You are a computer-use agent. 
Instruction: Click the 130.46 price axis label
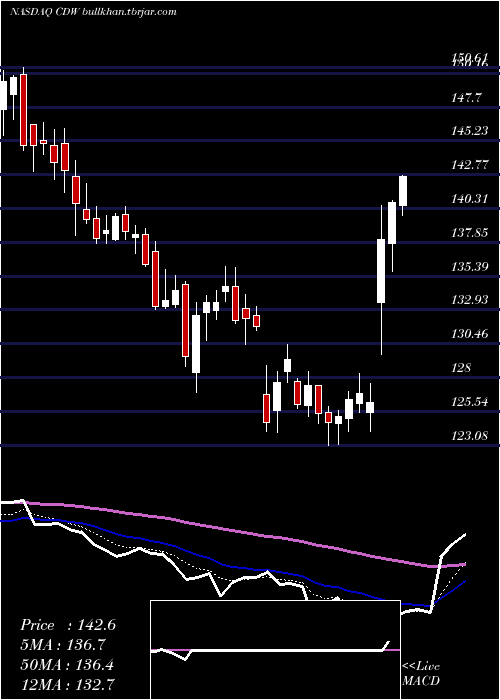(470, 333)
